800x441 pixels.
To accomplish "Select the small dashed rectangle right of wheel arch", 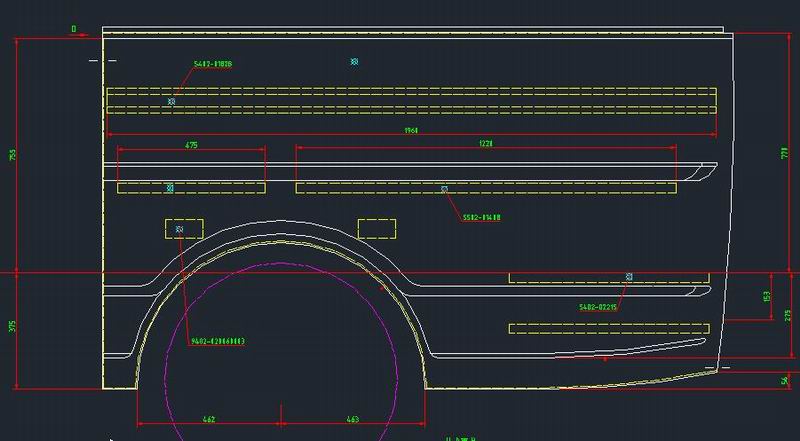I will 376,229.
